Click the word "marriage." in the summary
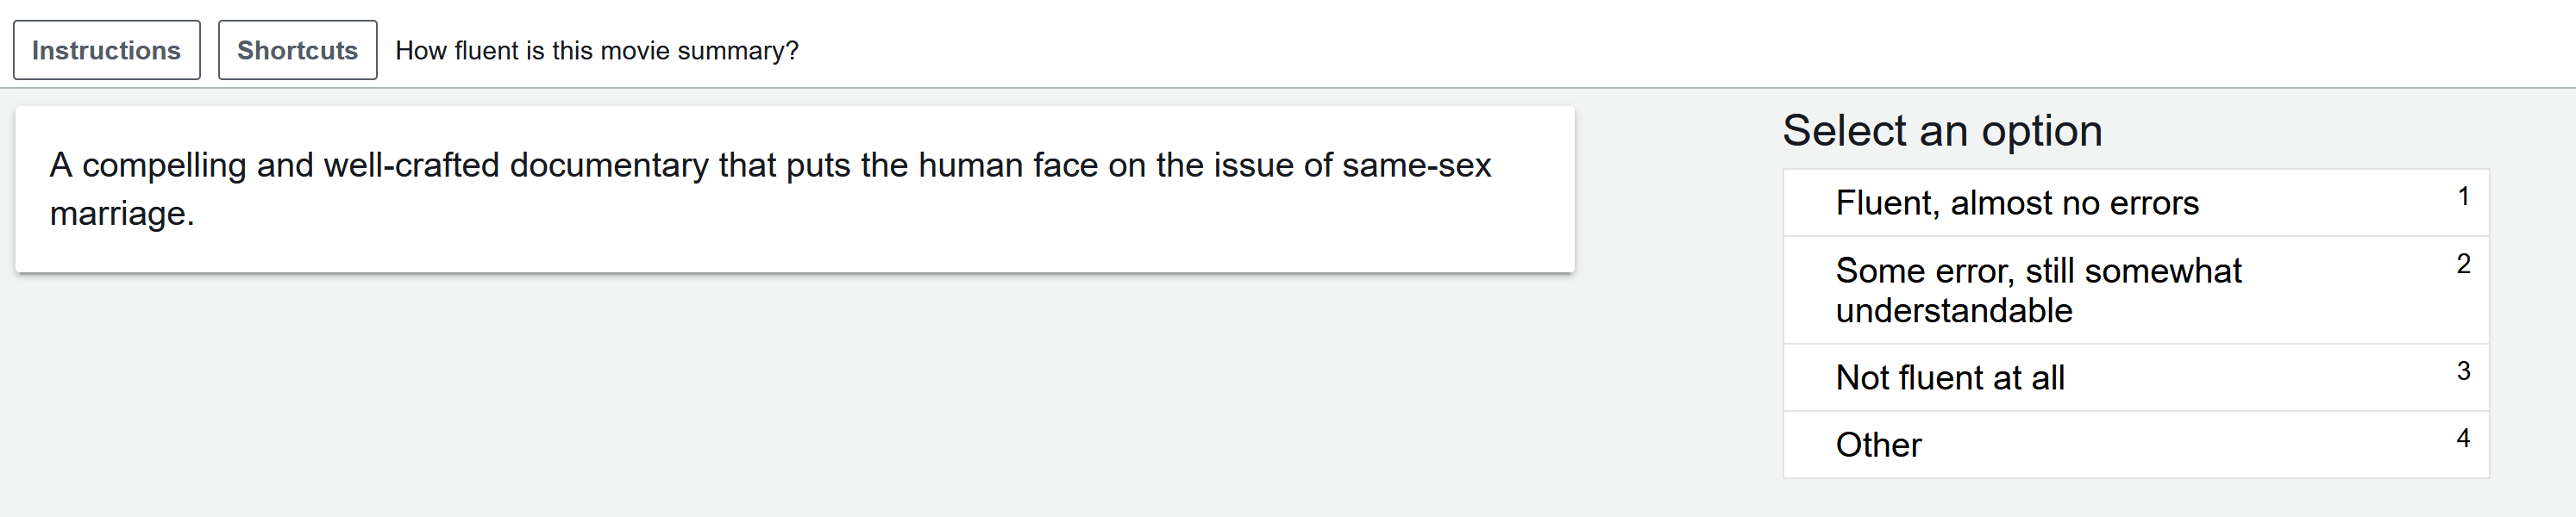The image size is (2576, 517). click(122, 213)
